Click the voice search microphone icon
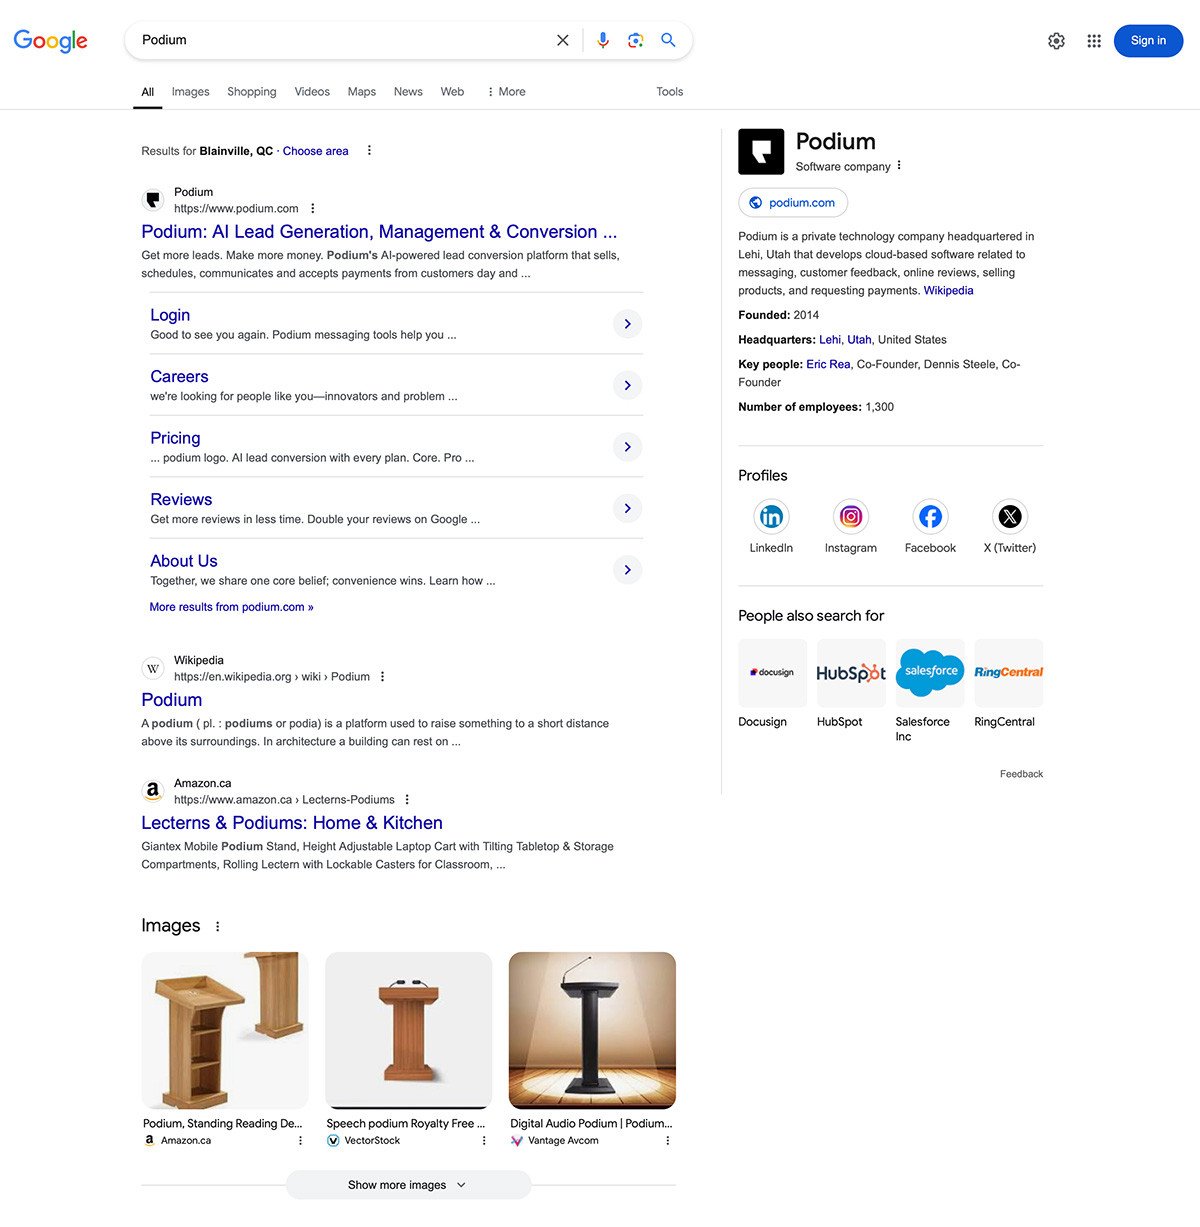The height and width of the screenshot is (1227, 1200). click(602, 40)
